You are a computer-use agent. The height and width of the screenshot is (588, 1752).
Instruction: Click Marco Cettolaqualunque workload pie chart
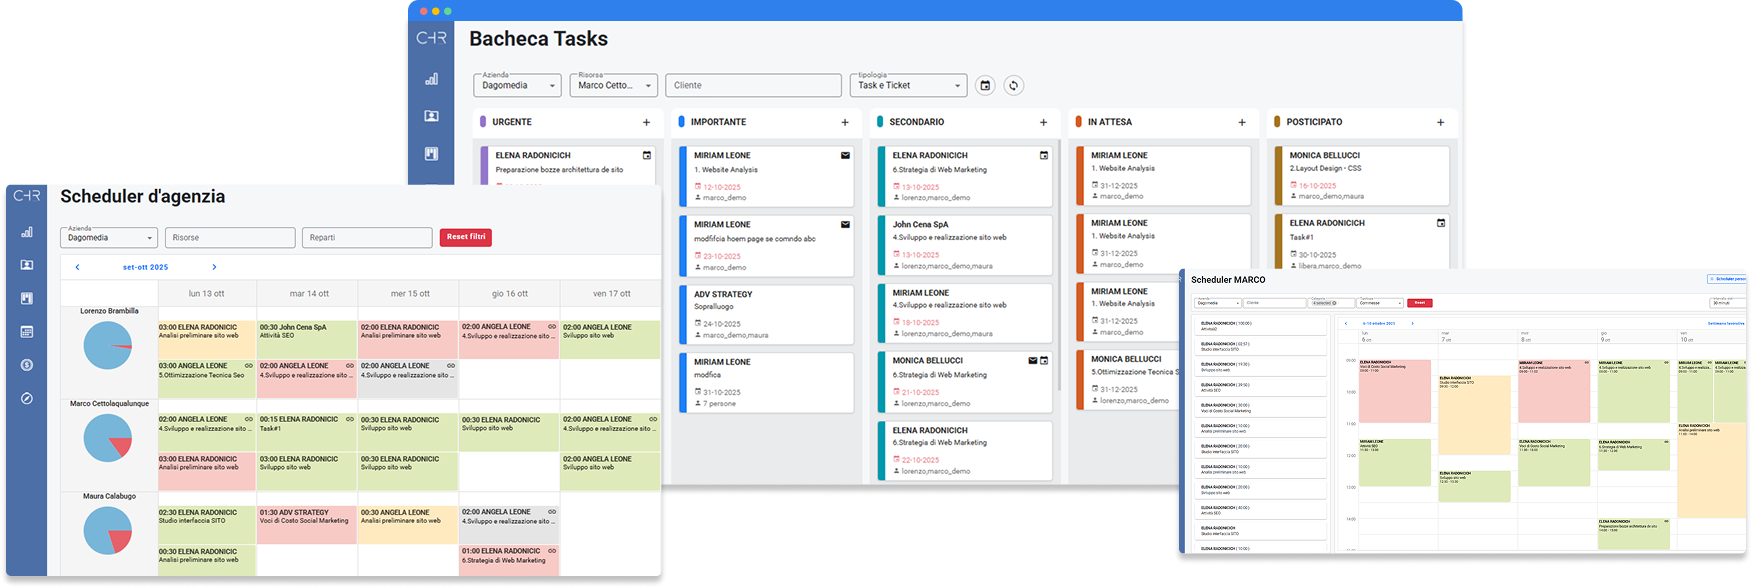click(107, 438)
